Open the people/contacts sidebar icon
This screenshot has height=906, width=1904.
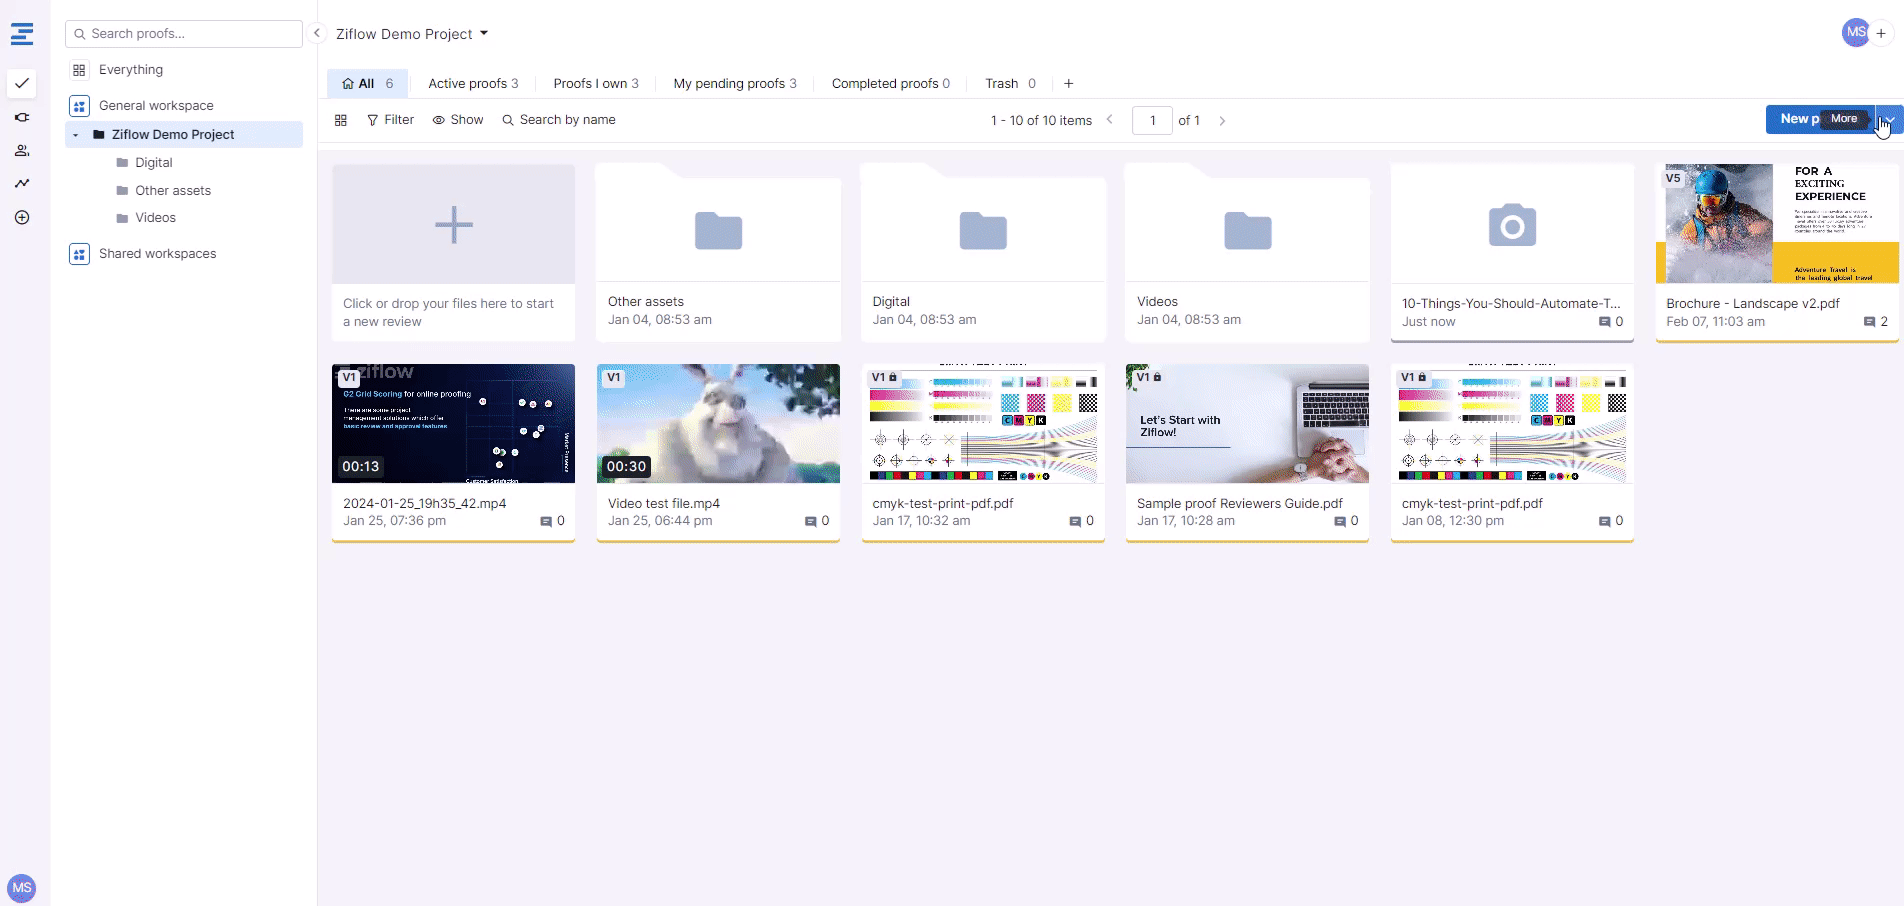(x=22, y=151)
